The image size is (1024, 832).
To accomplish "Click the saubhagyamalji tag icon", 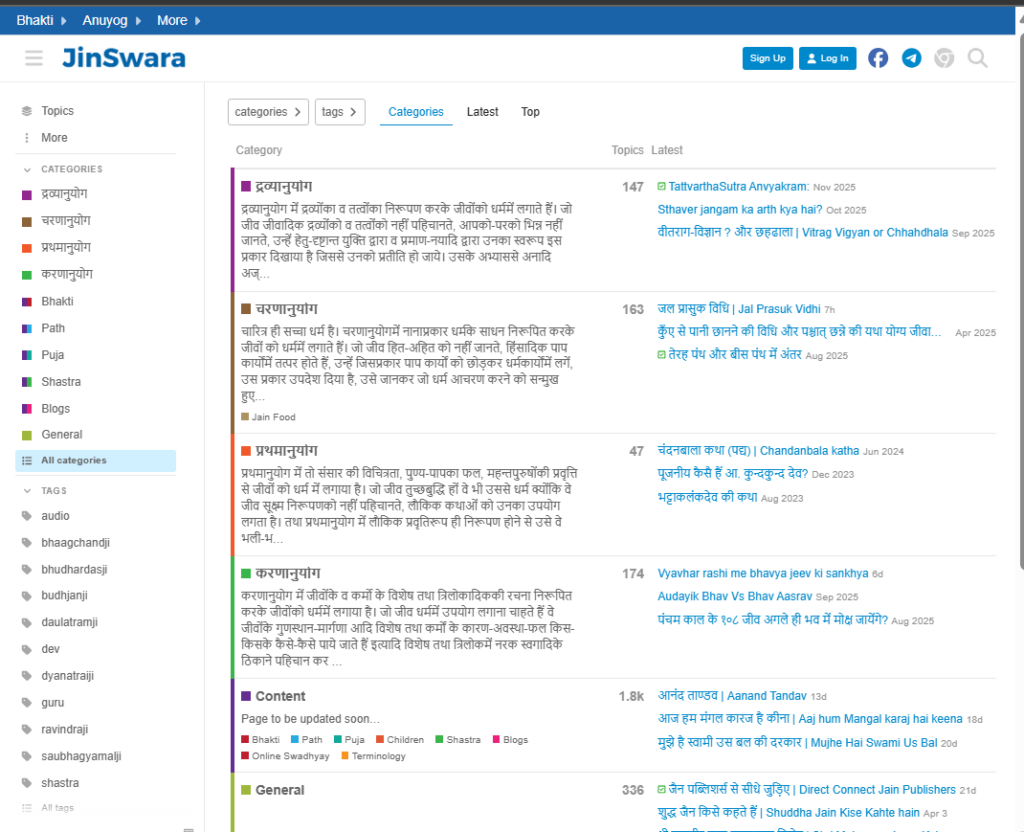I will (x=27, y=756).
